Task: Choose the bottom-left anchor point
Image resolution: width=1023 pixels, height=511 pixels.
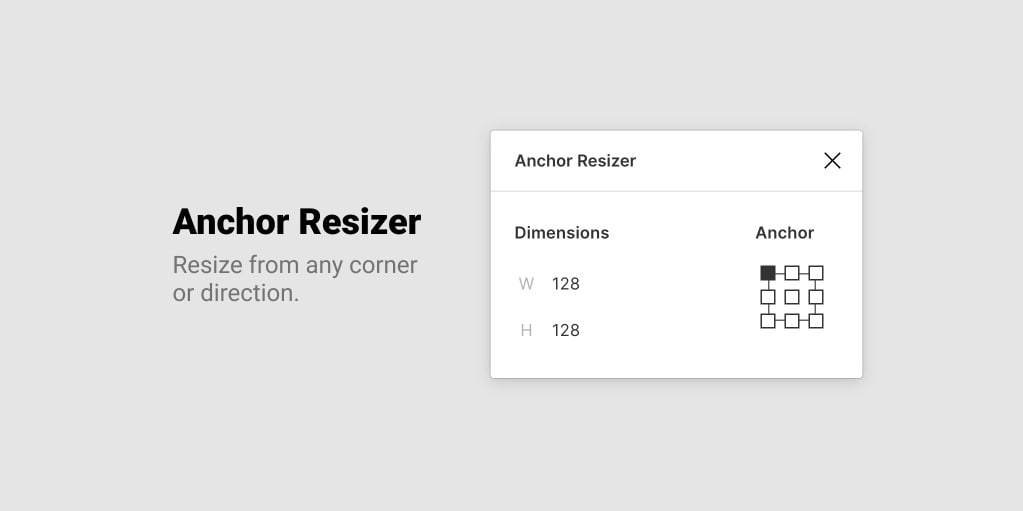Action: click(768, 321)
